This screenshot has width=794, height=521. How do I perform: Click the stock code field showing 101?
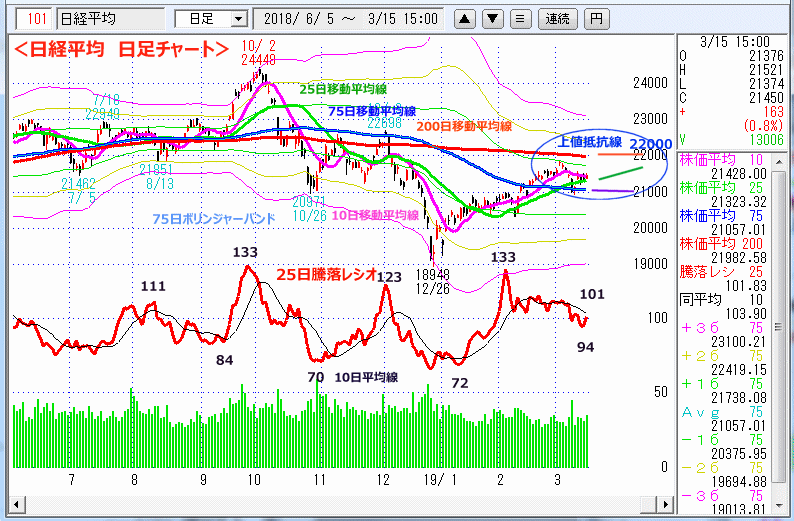pyautogui.click(x=34, y=18)
